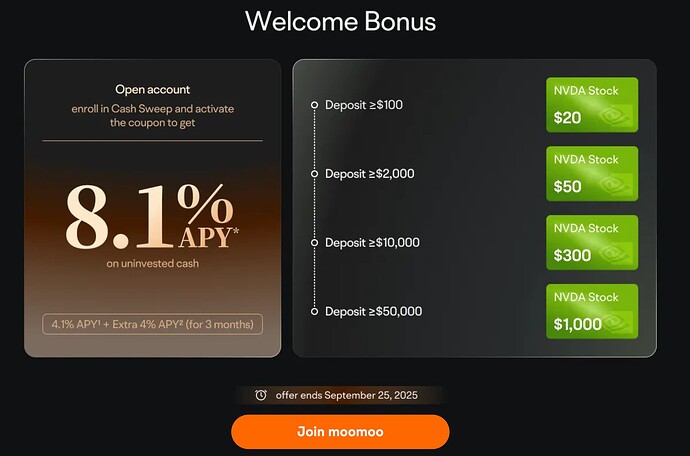The height and width of the screenshot is (456, 690).
Task: Click the Welcome Bonus title
Action: 341,21
